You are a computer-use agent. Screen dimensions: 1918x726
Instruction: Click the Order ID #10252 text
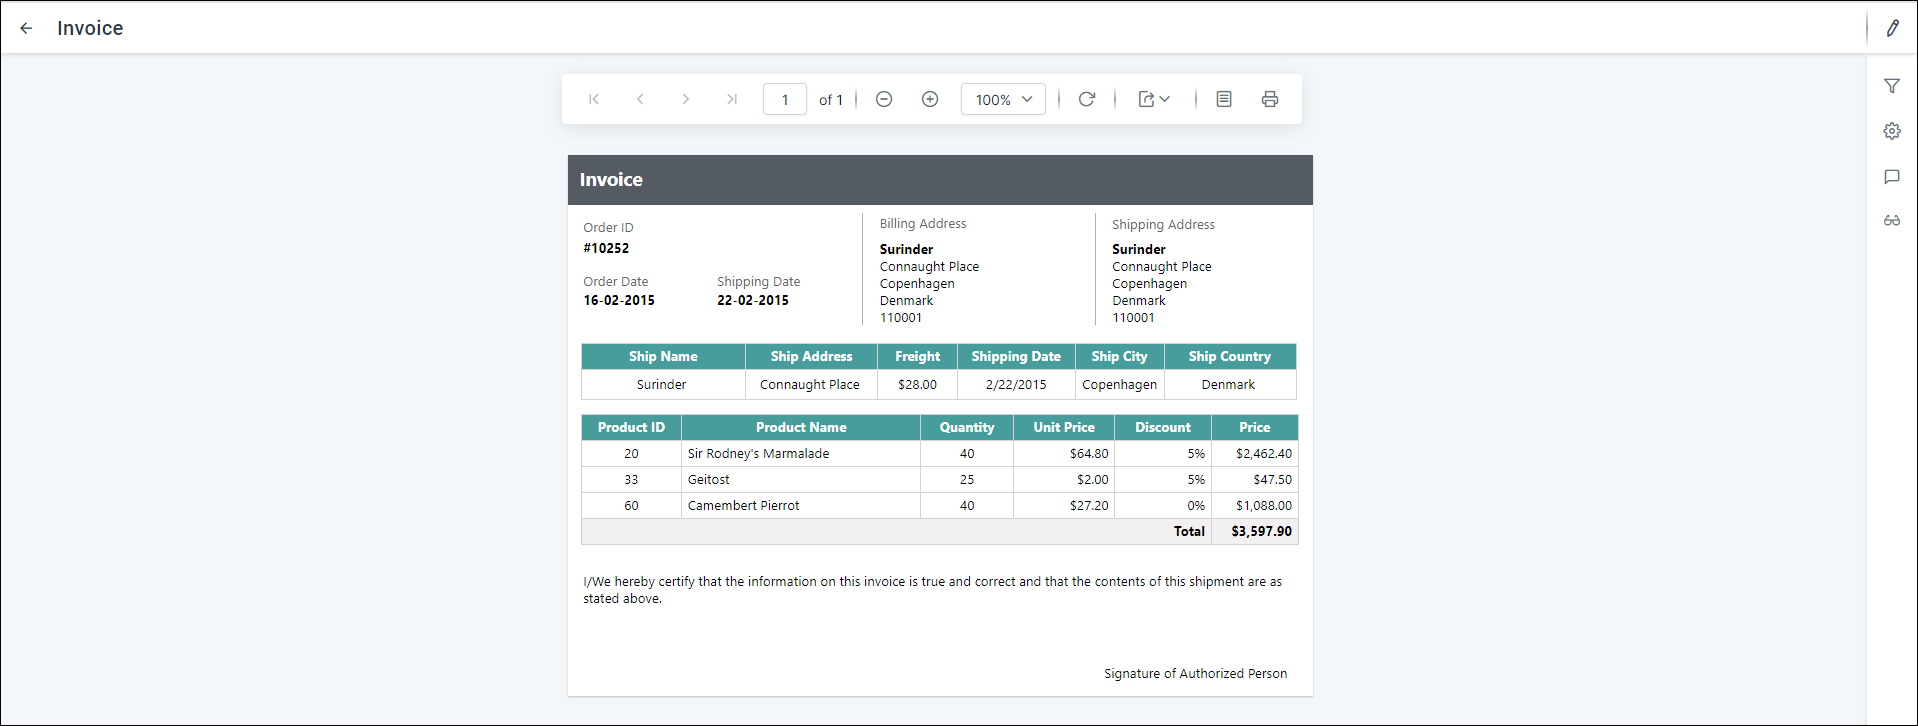coord(606,248)
